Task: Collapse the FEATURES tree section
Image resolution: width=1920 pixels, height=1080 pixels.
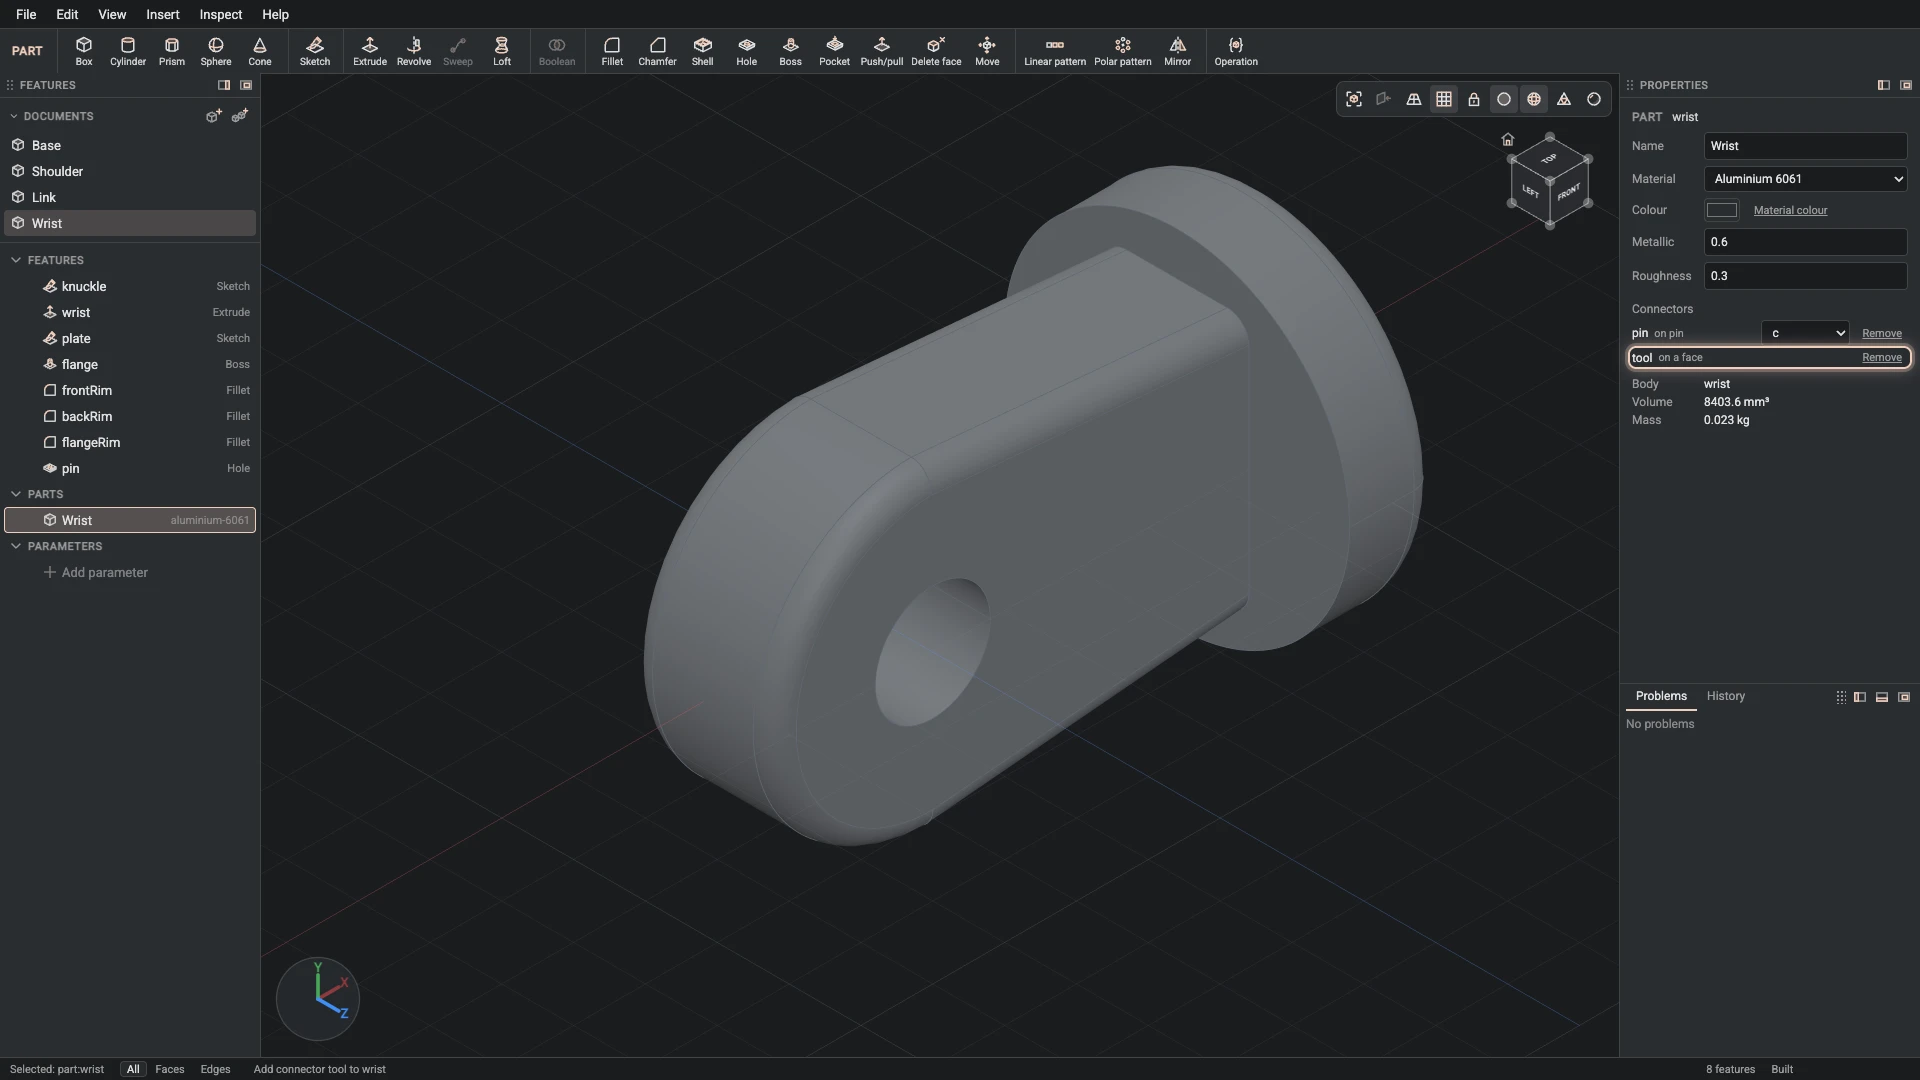Action: point(16,260)
